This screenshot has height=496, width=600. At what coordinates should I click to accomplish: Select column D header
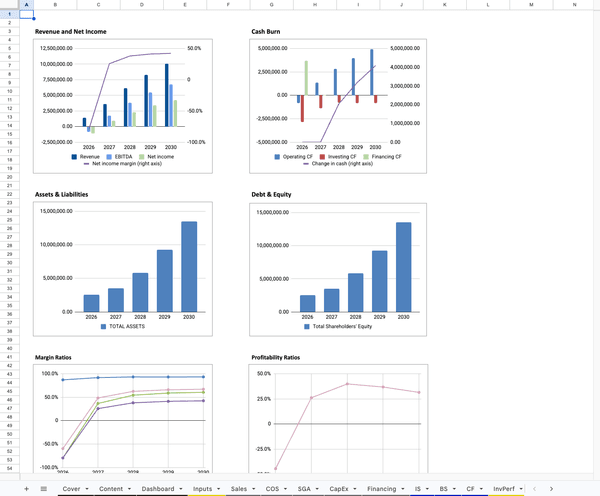click(141, 4)
